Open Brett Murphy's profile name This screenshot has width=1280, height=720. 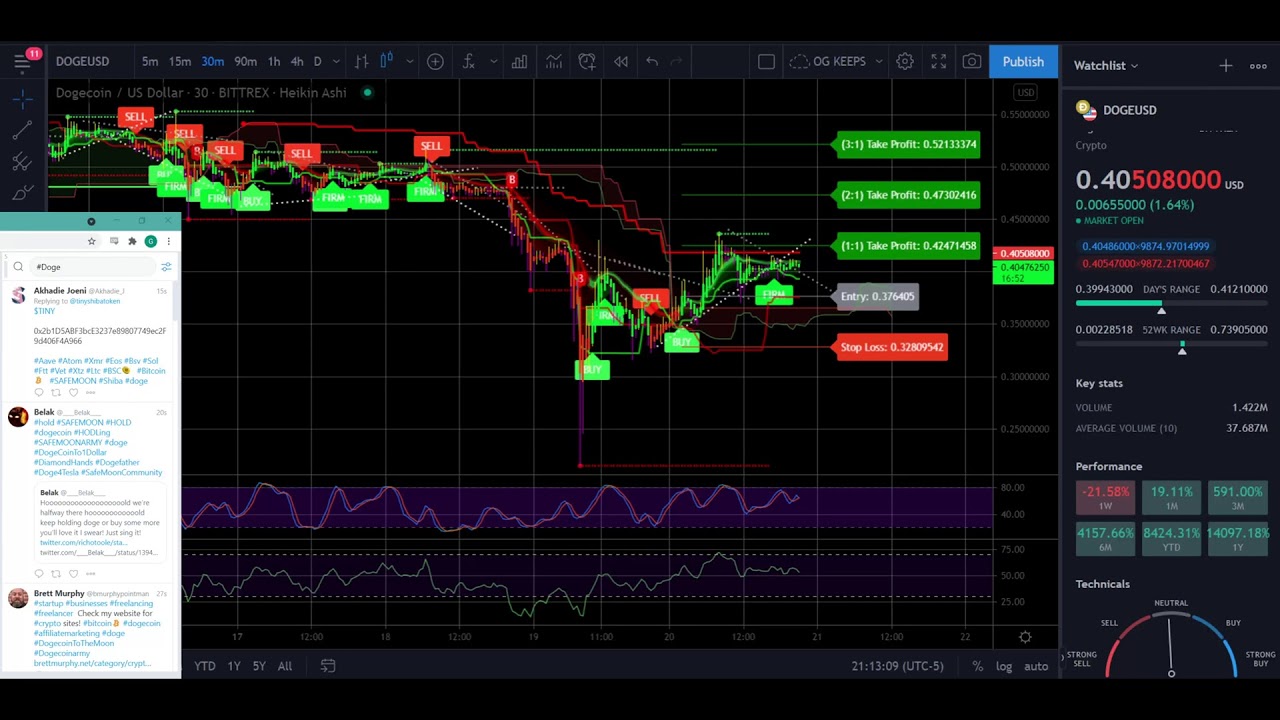coord(59,593)
